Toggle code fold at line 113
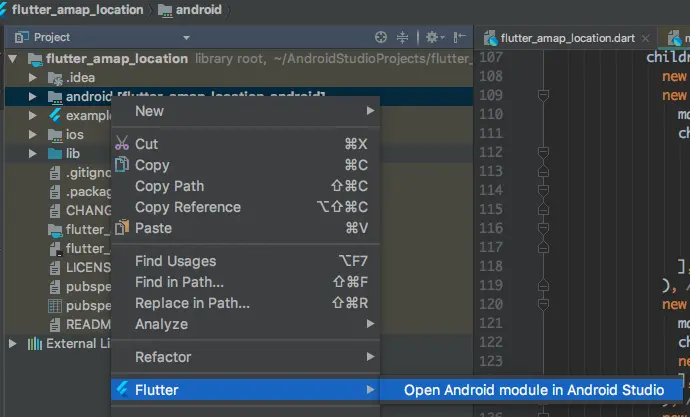690x417 pixels. 543,171
